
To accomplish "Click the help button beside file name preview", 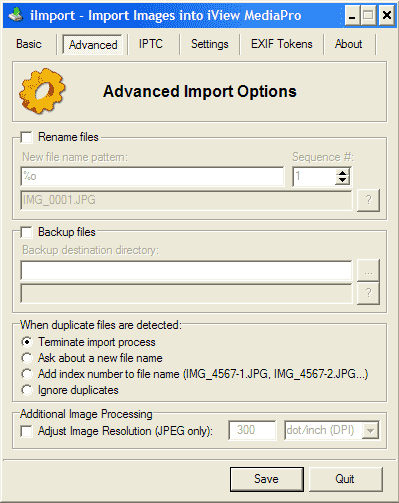I will (x=368, y=200).
